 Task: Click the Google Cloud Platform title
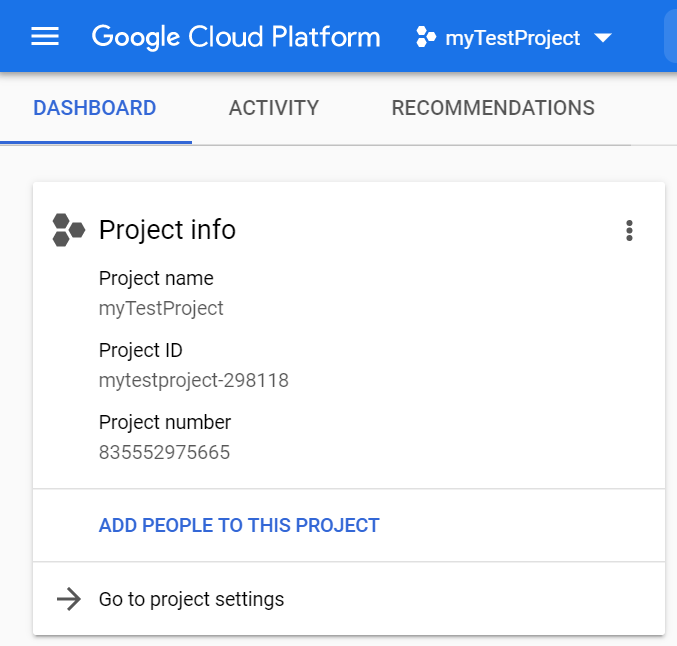(x=236, y=37)
